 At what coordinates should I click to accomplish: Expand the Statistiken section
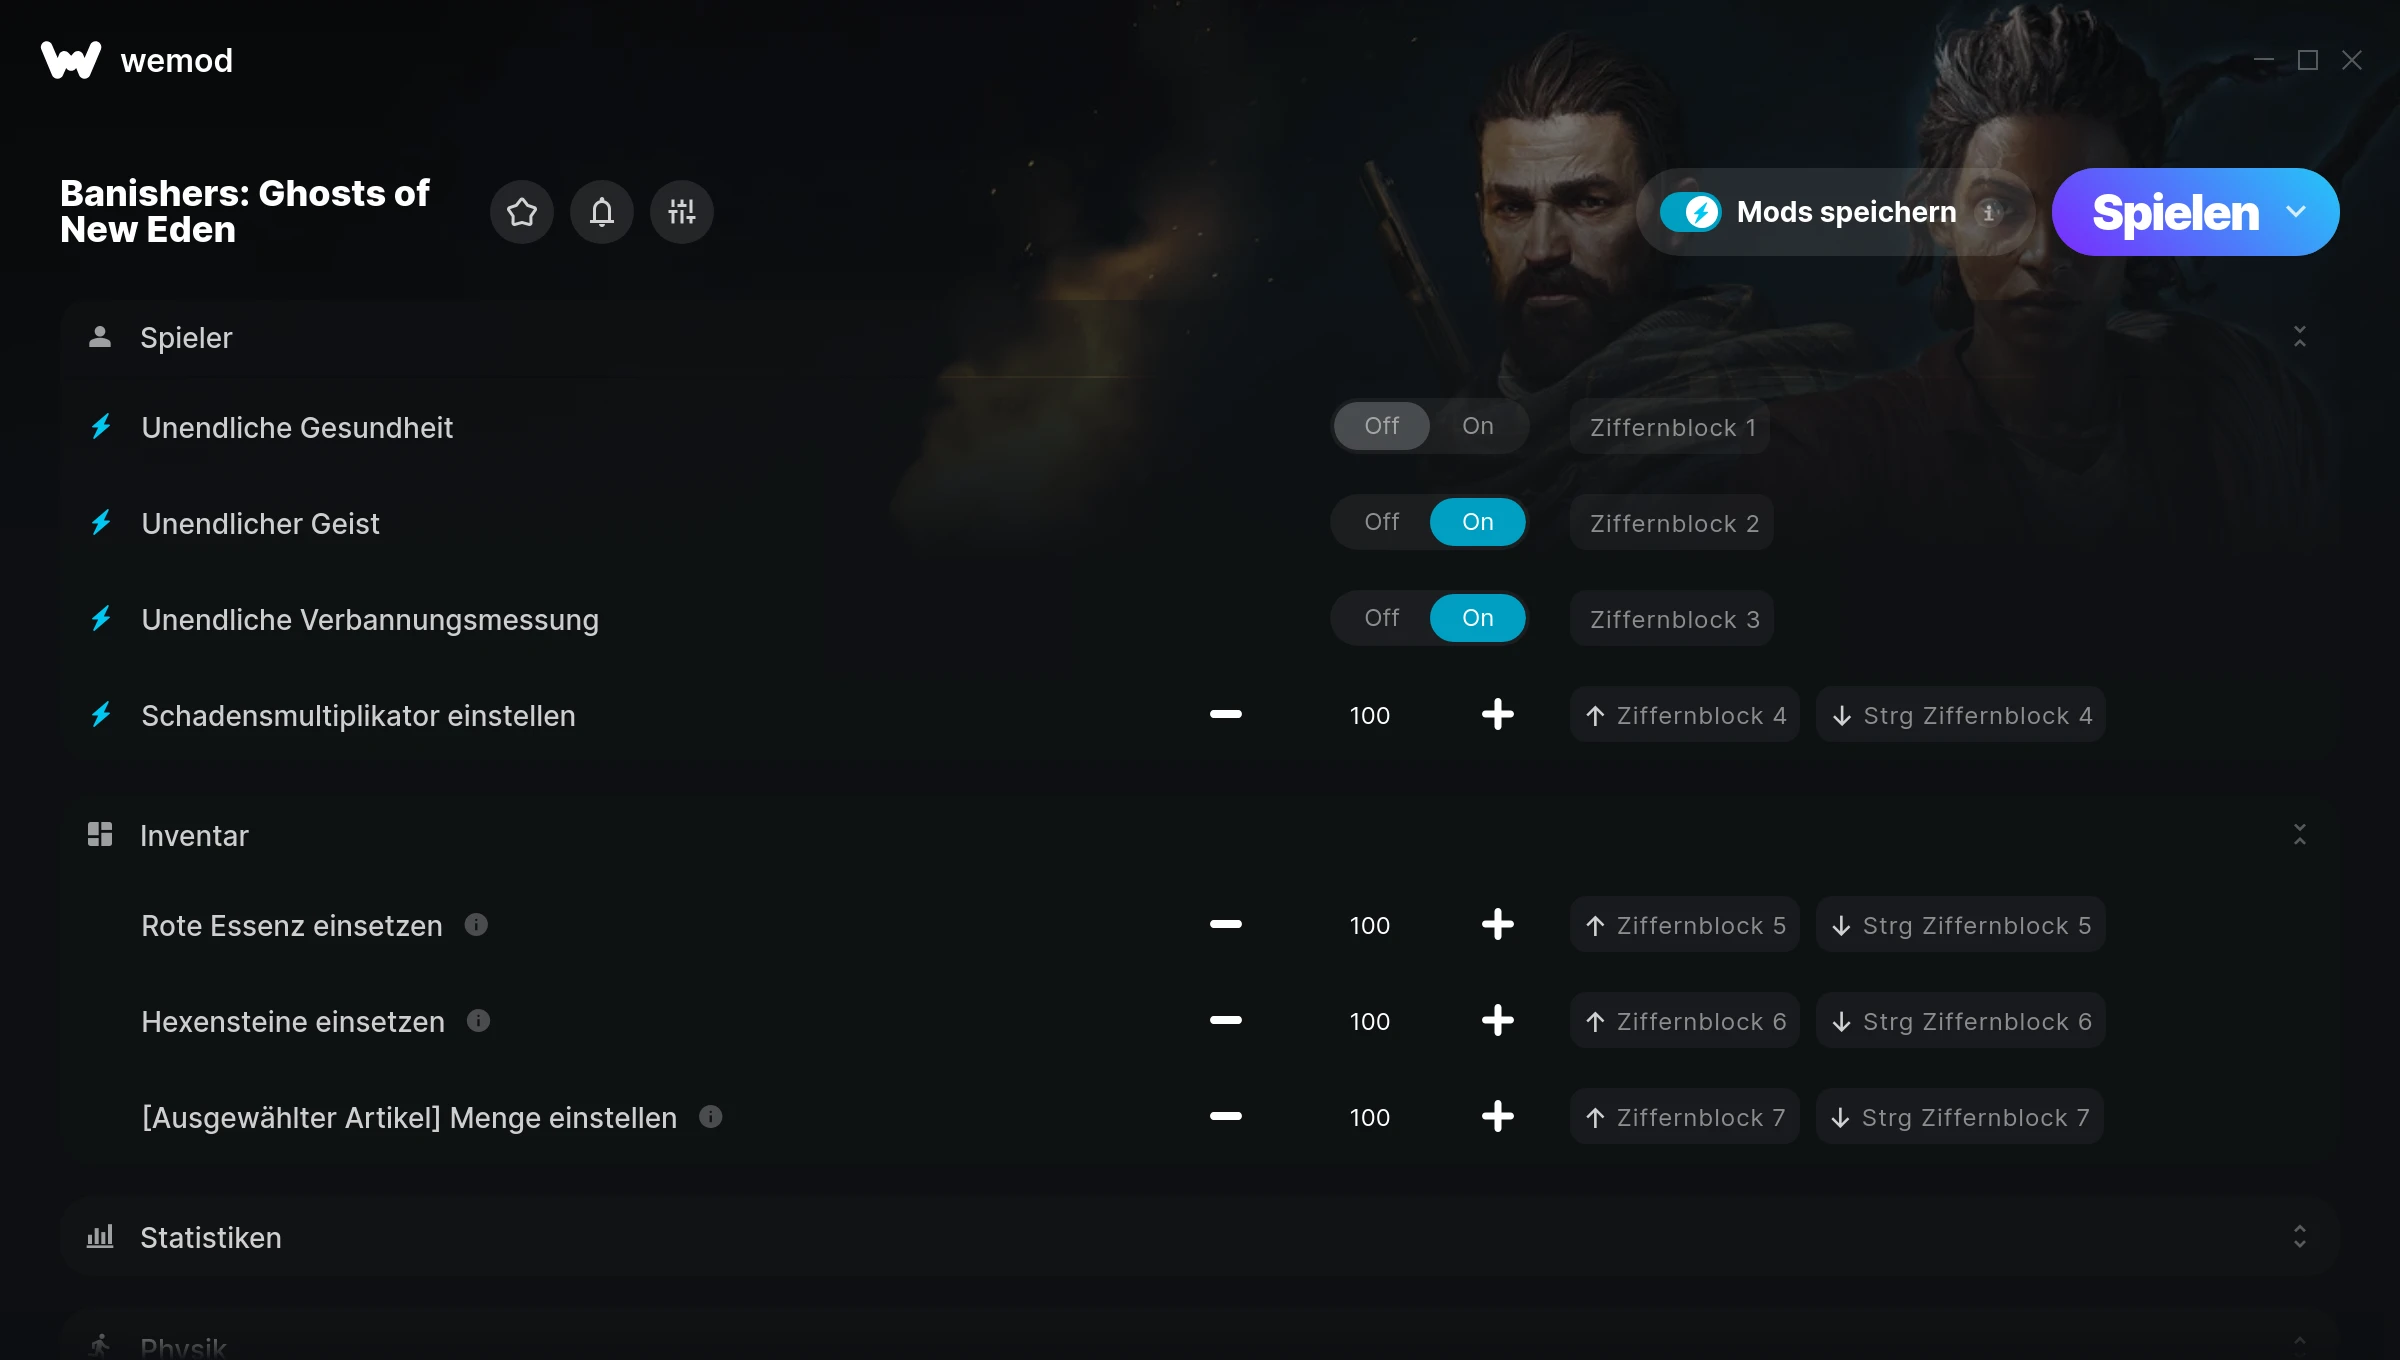[x=2300, y=1237]
